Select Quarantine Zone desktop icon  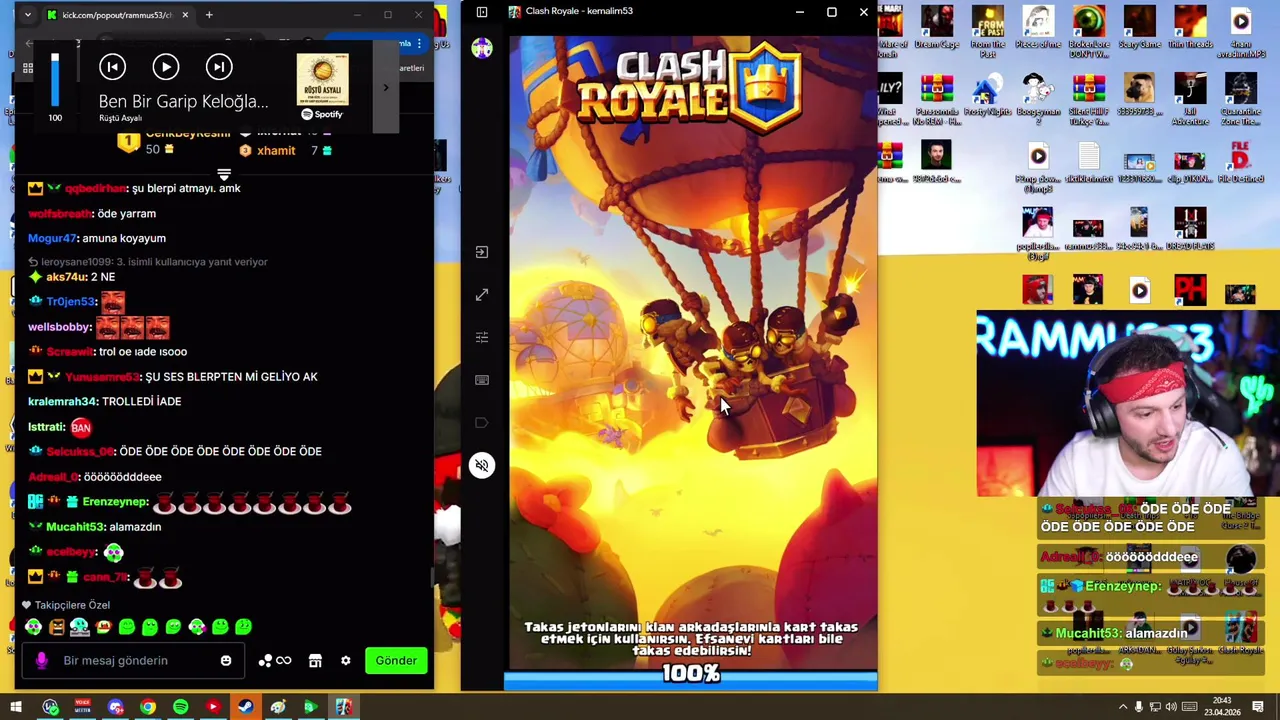(x=1240, y=100)
